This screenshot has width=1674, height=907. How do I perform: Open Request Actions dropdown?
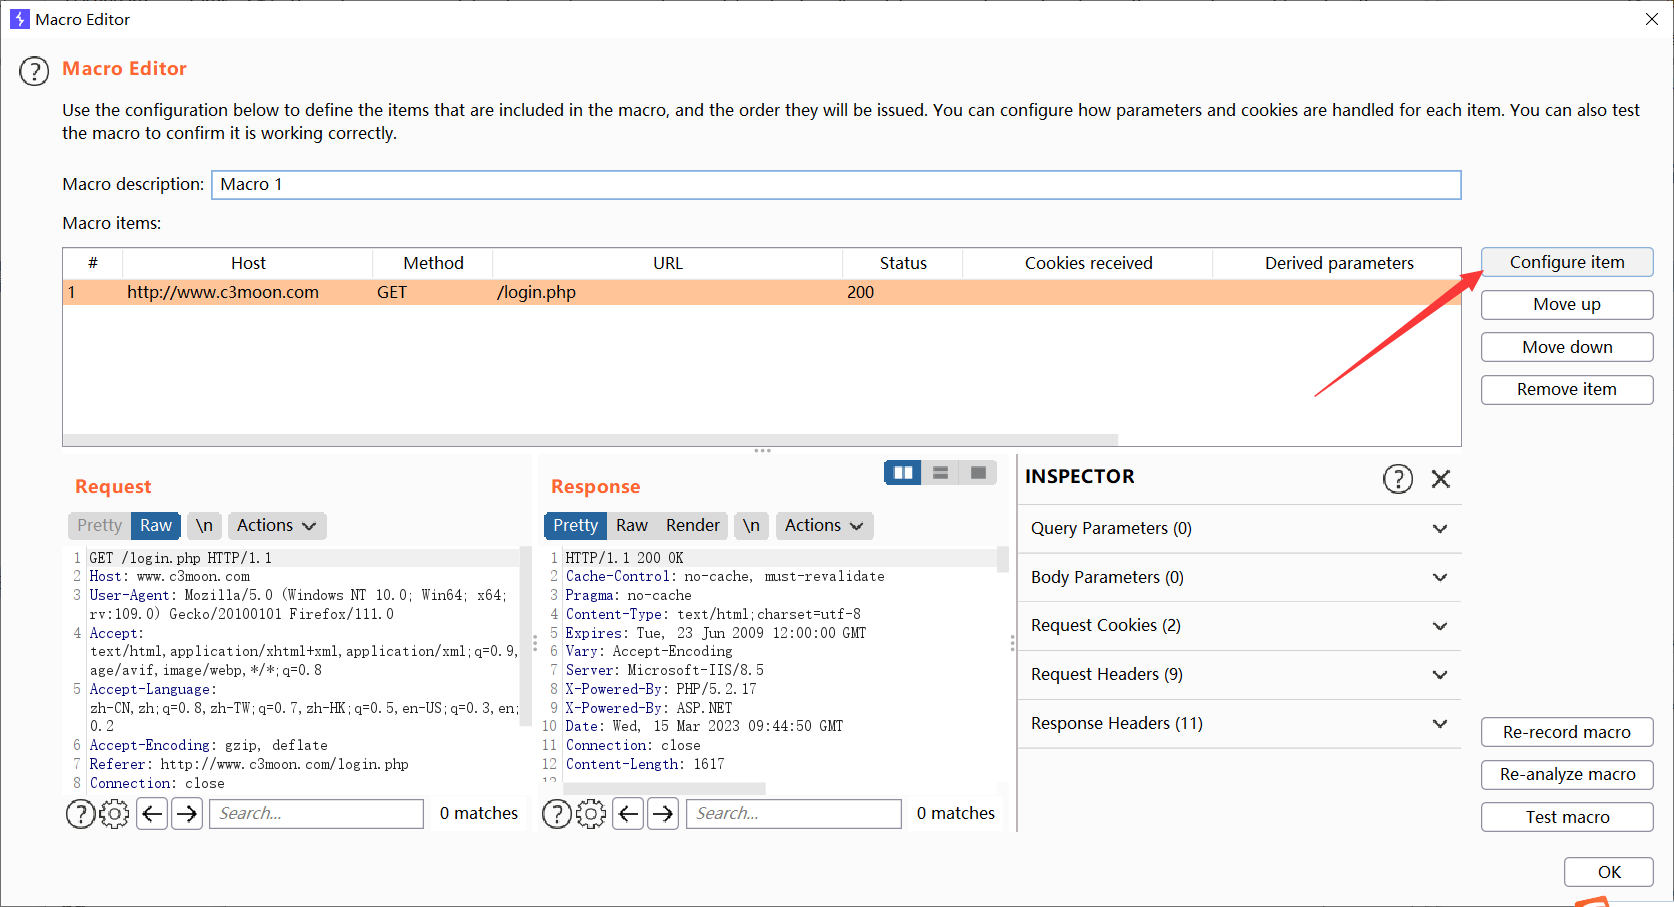(276, 526)
